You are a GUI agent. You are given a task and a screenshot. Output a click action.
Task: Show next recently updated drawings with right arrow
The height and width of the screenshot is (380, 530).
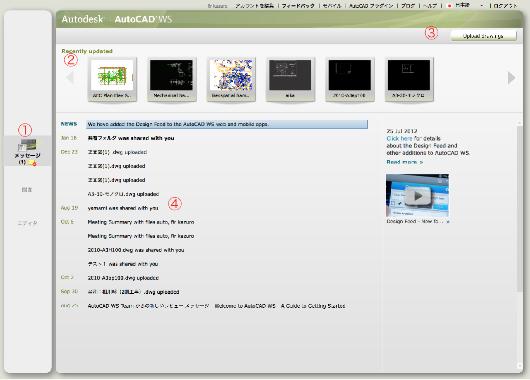point(511,78)
